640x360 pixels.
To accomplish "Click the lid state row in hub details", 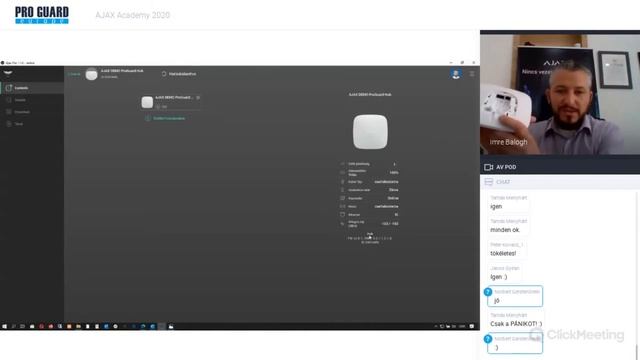I will point(370,182).
